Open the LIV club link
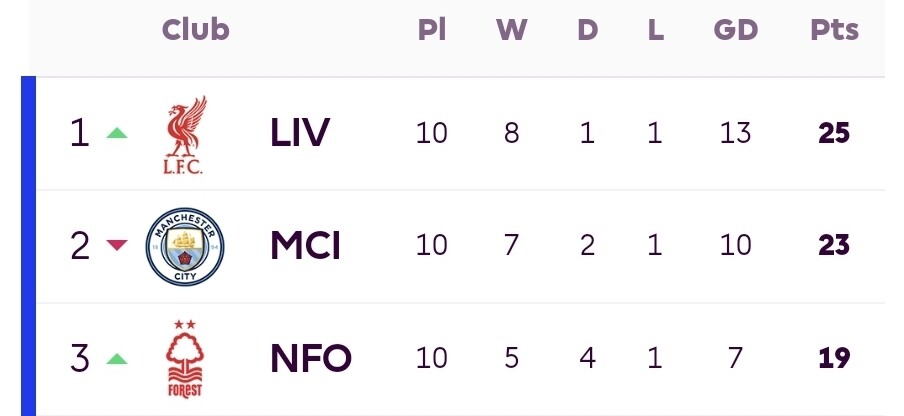904x416 pixels. tap(300, 133)
